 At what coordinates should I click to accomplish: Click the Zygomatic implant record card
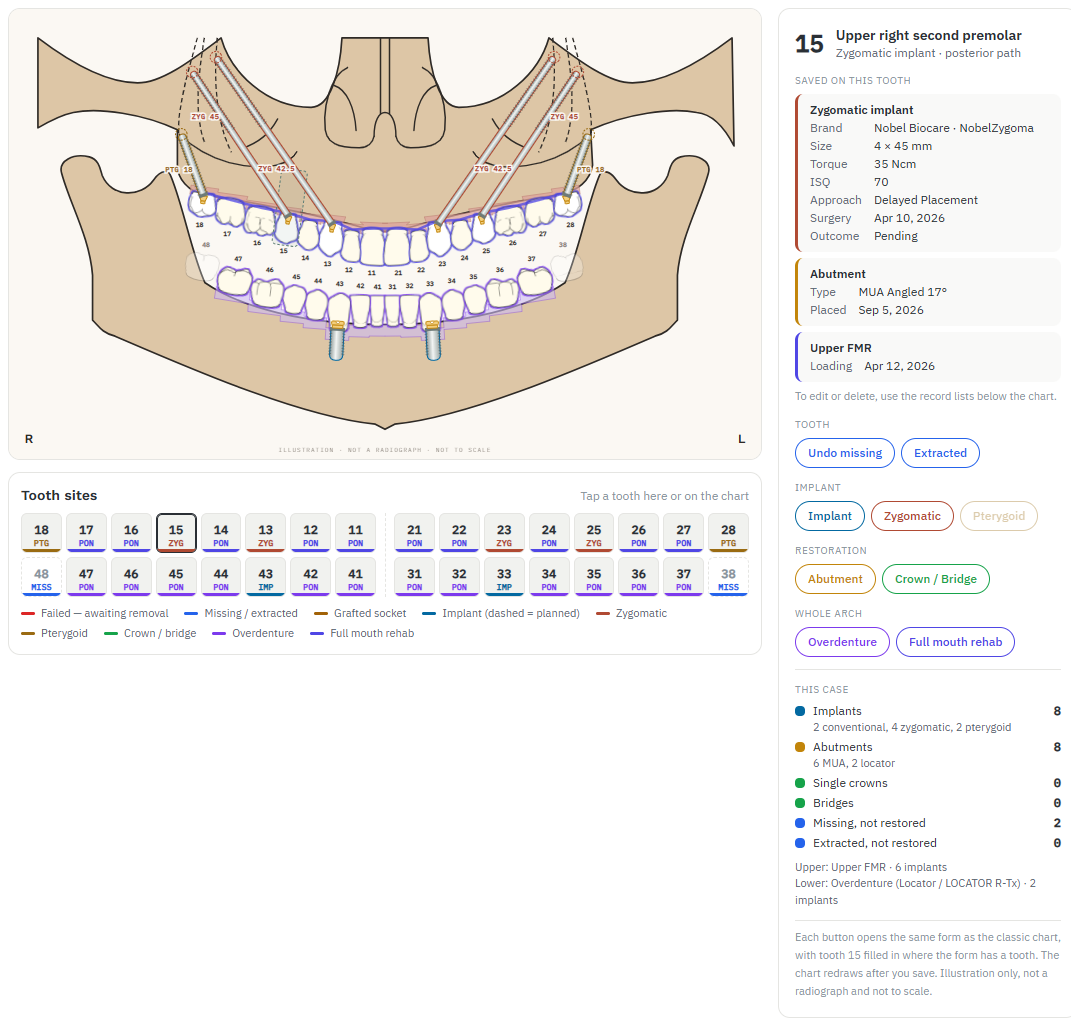click(928, 173)
